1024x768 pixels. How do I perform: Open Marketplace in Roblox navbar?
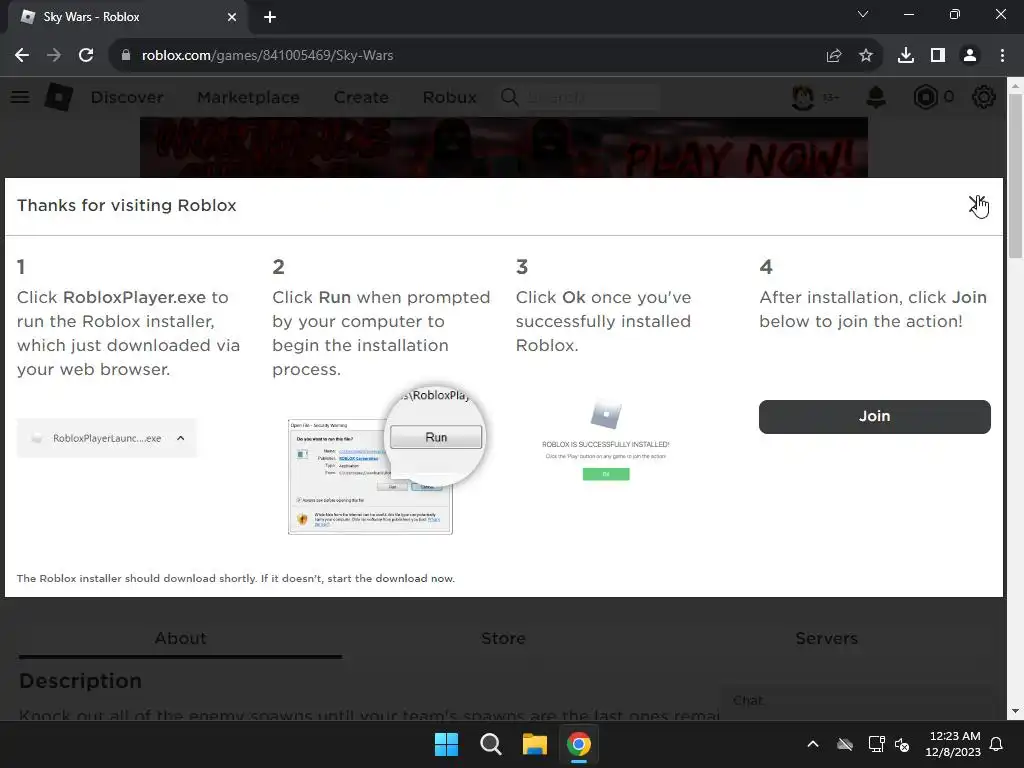tap(248, 97)
